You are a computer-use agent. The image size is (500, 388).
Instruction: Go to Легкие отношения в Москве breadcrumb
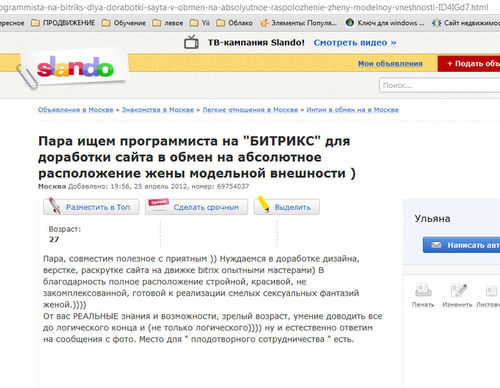point(250,110)
